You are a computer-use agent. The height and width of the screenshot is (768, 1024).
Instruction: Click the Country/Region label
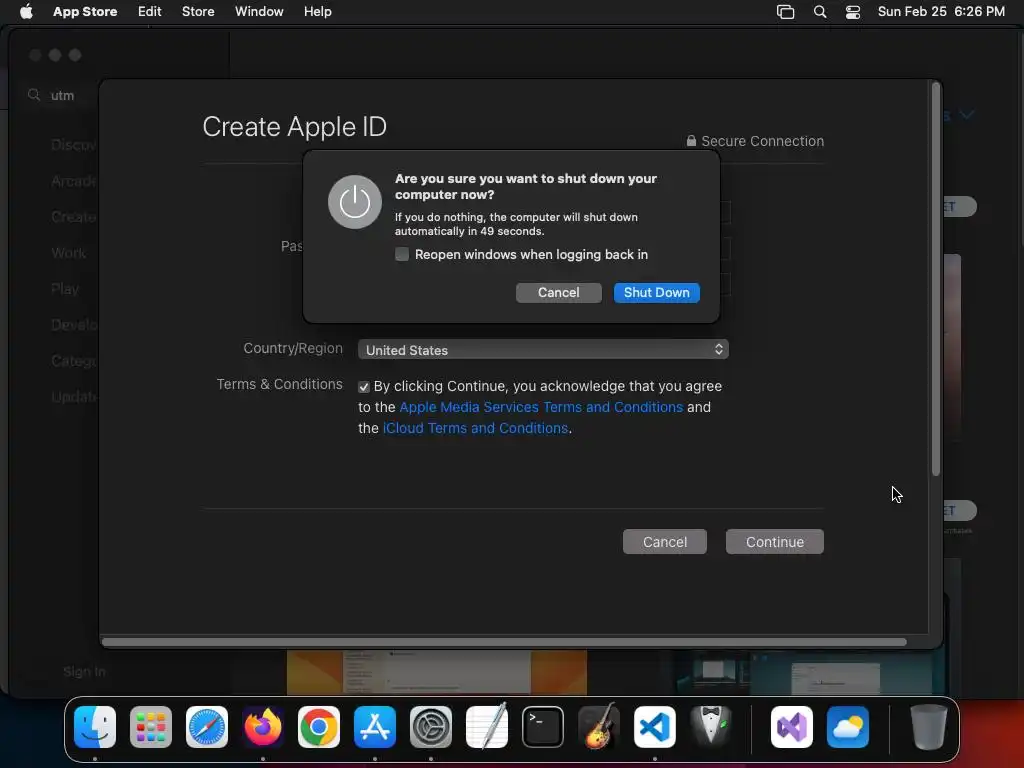point(293,348)
